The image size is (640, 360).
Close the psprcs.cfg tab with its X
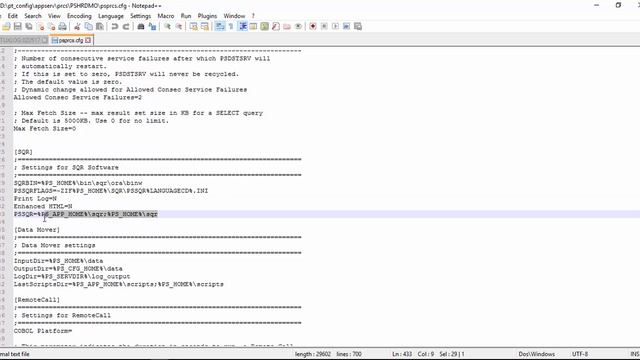(88, 40)
